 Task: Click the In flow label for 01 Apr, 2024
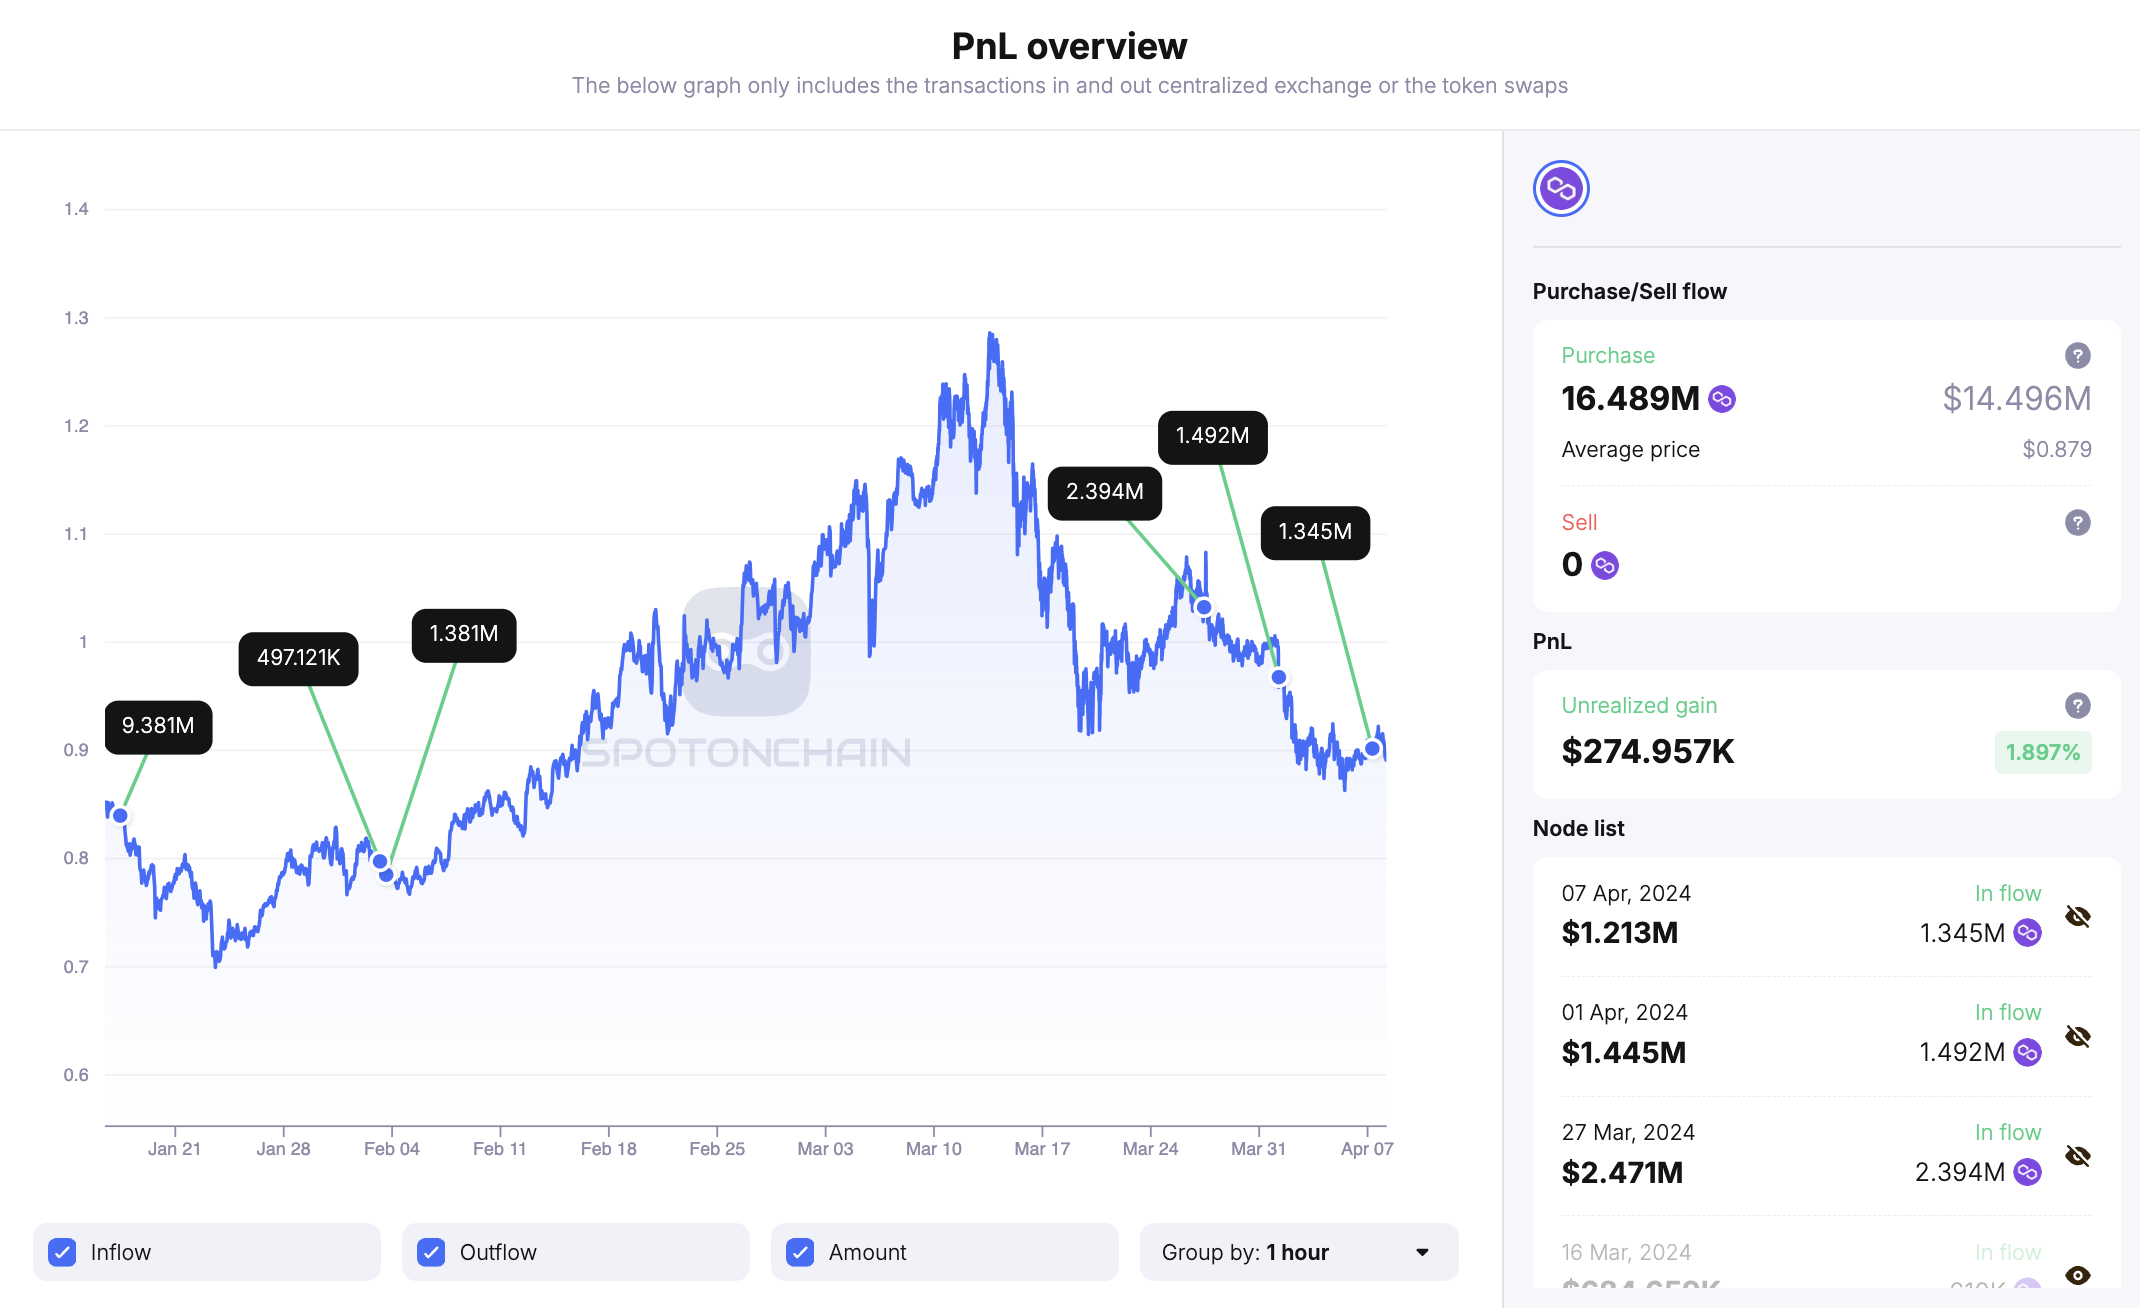[x=2008, y=1012]
